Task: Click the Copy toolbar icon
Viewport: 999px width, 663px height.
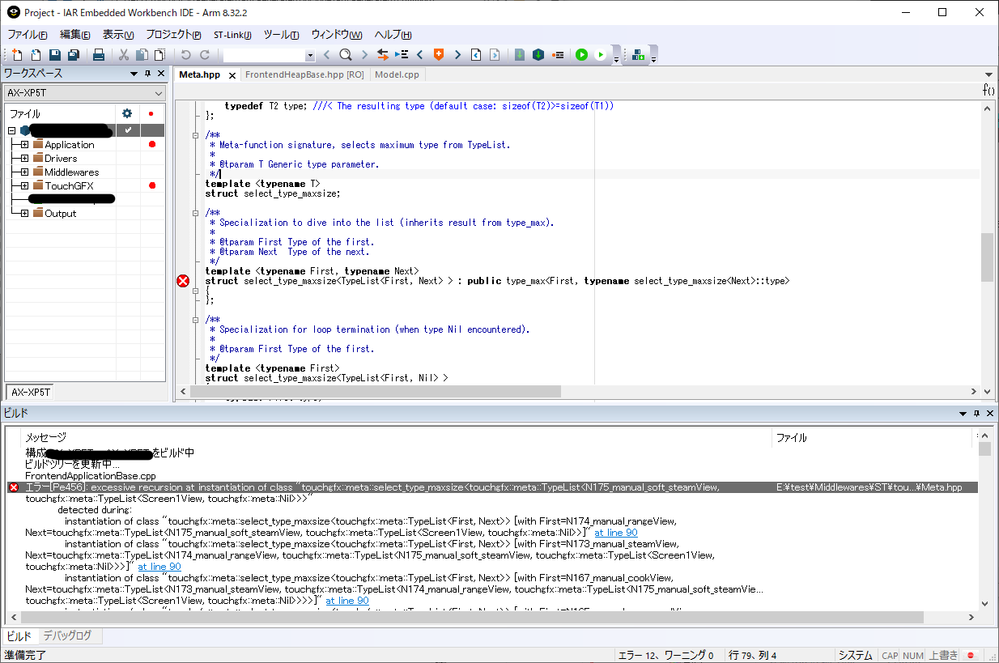Action: [141, 55]
